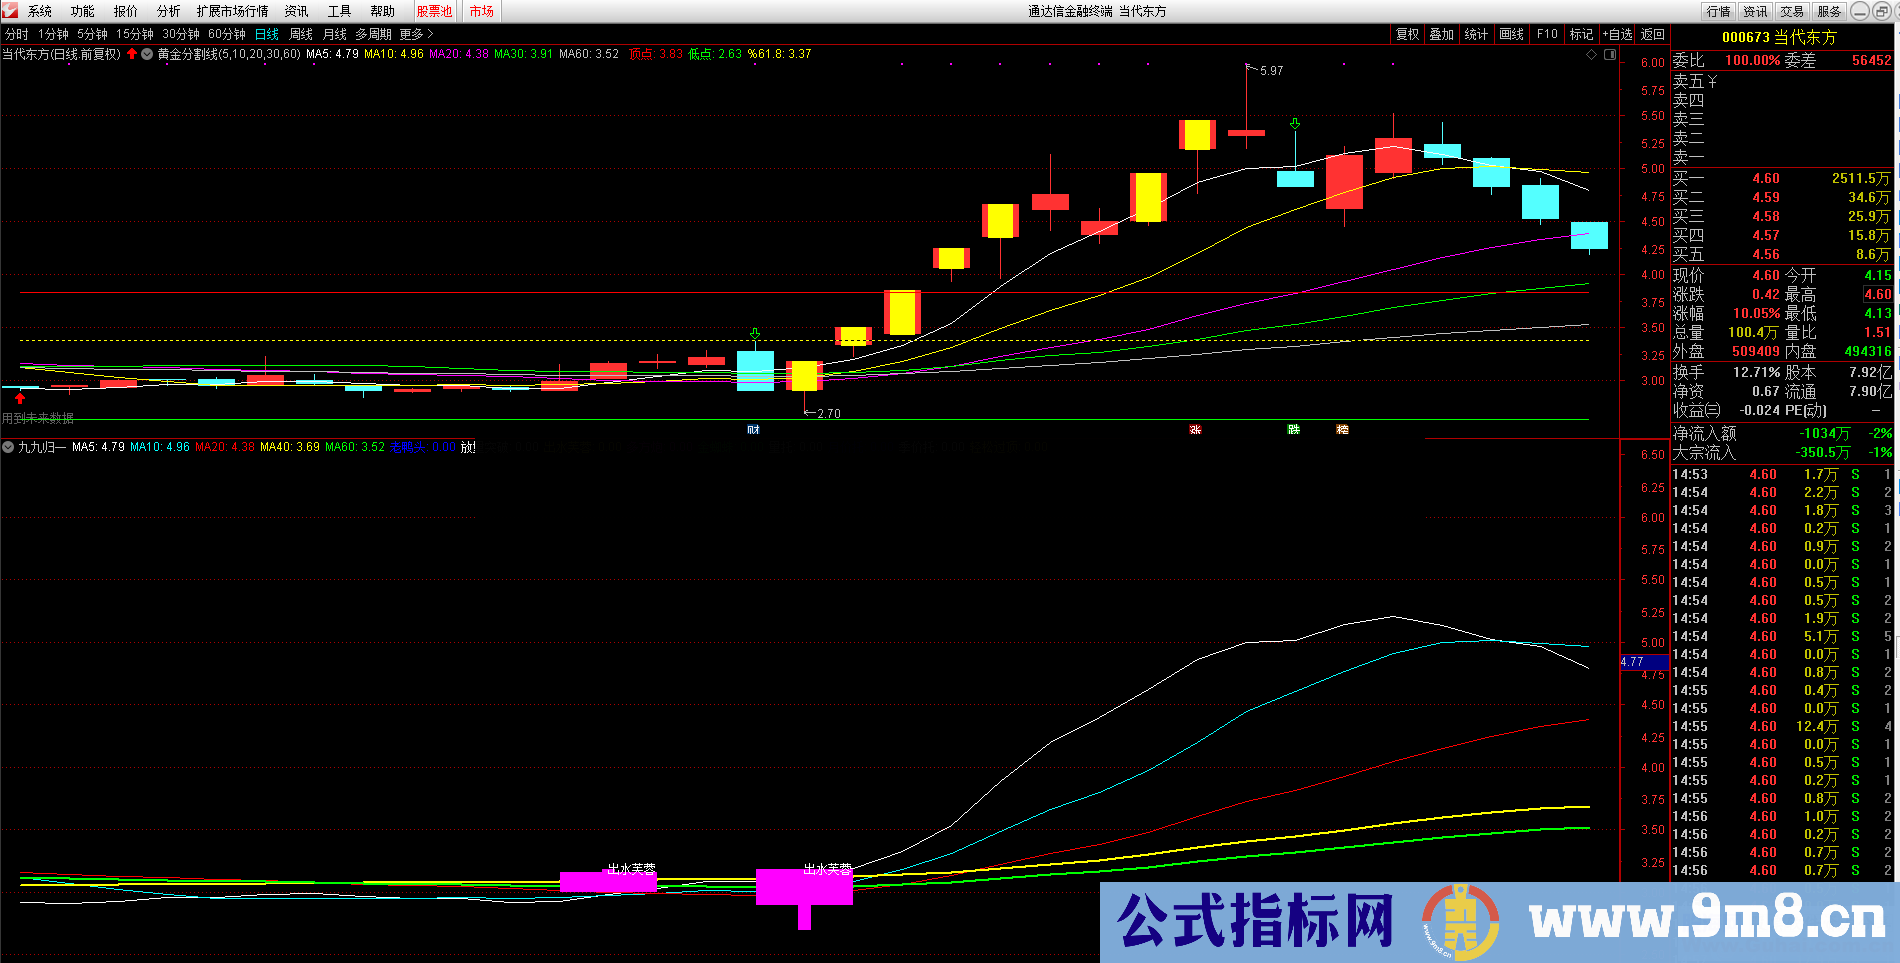
Task: Click the TDX app logo icon
Action: point(10,11)
